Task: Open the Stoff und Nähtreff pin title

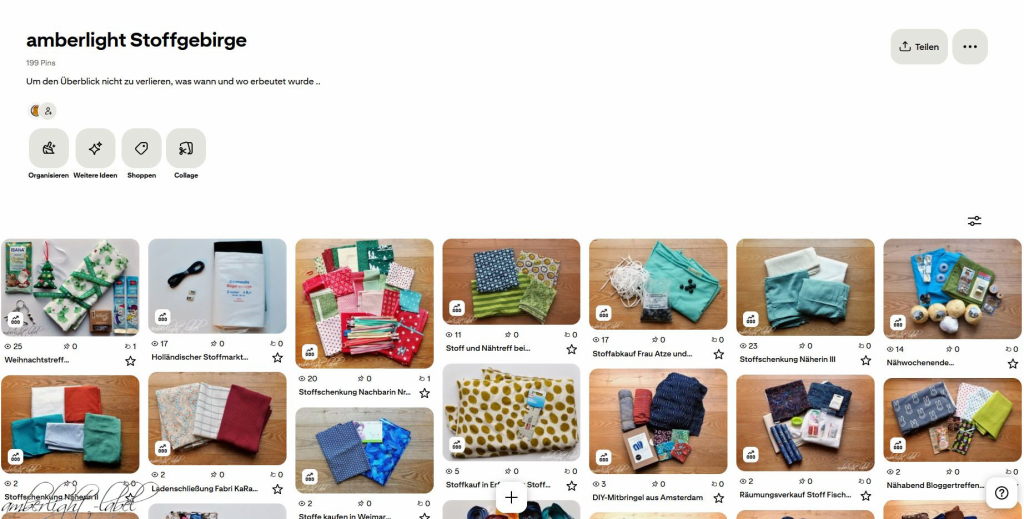Action: point(488,349)
